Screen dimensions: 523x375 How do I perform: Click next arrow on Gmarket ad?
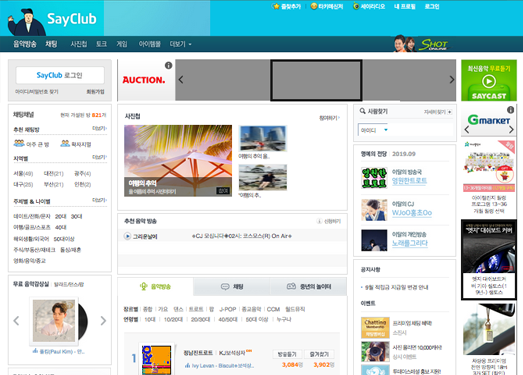tap(511, 129)
